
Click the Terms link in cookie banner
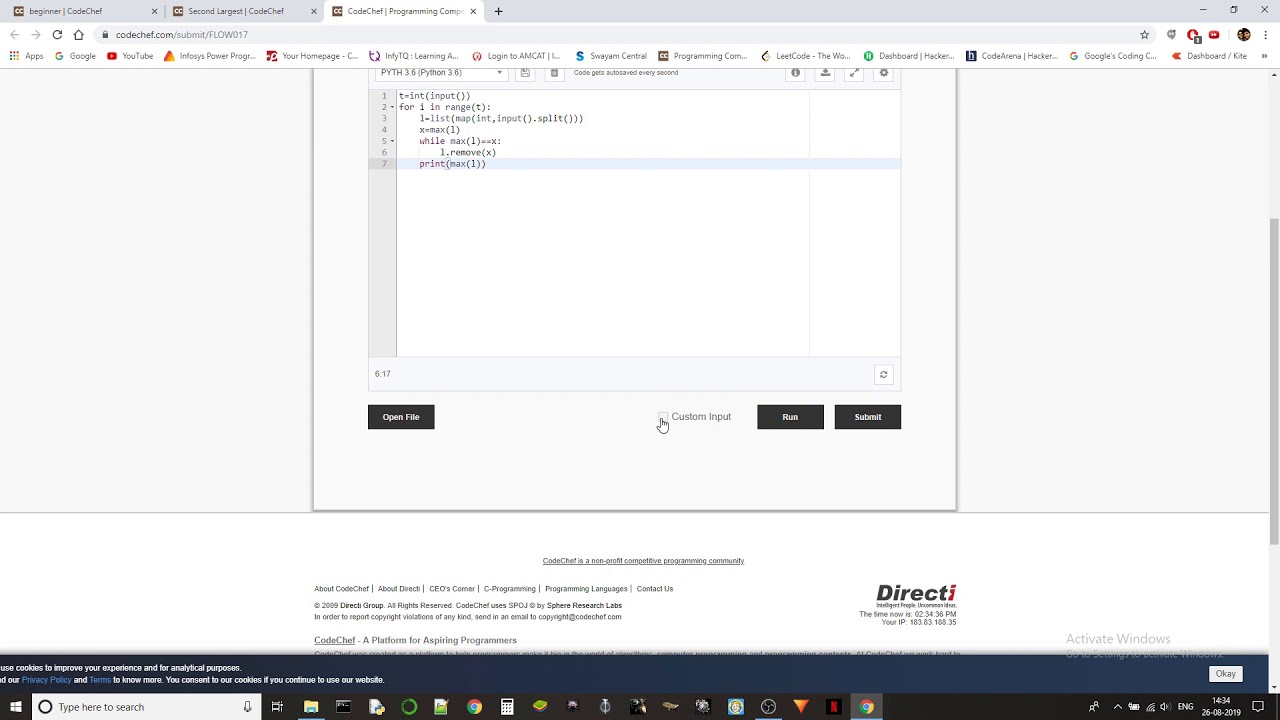click(x=100, y=680)
